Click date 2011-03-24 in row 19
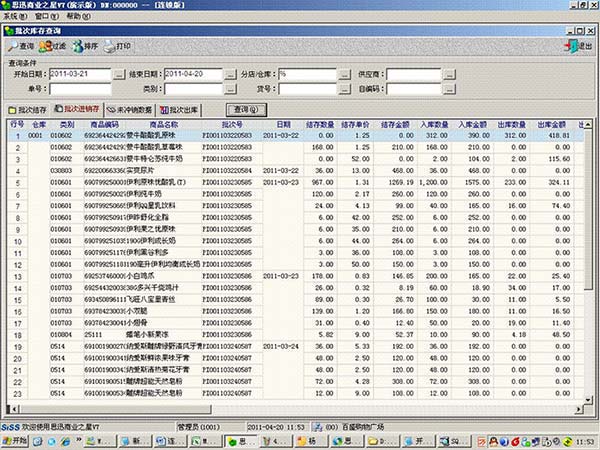This screenshot has width=600, height=450. click(281, 346)
